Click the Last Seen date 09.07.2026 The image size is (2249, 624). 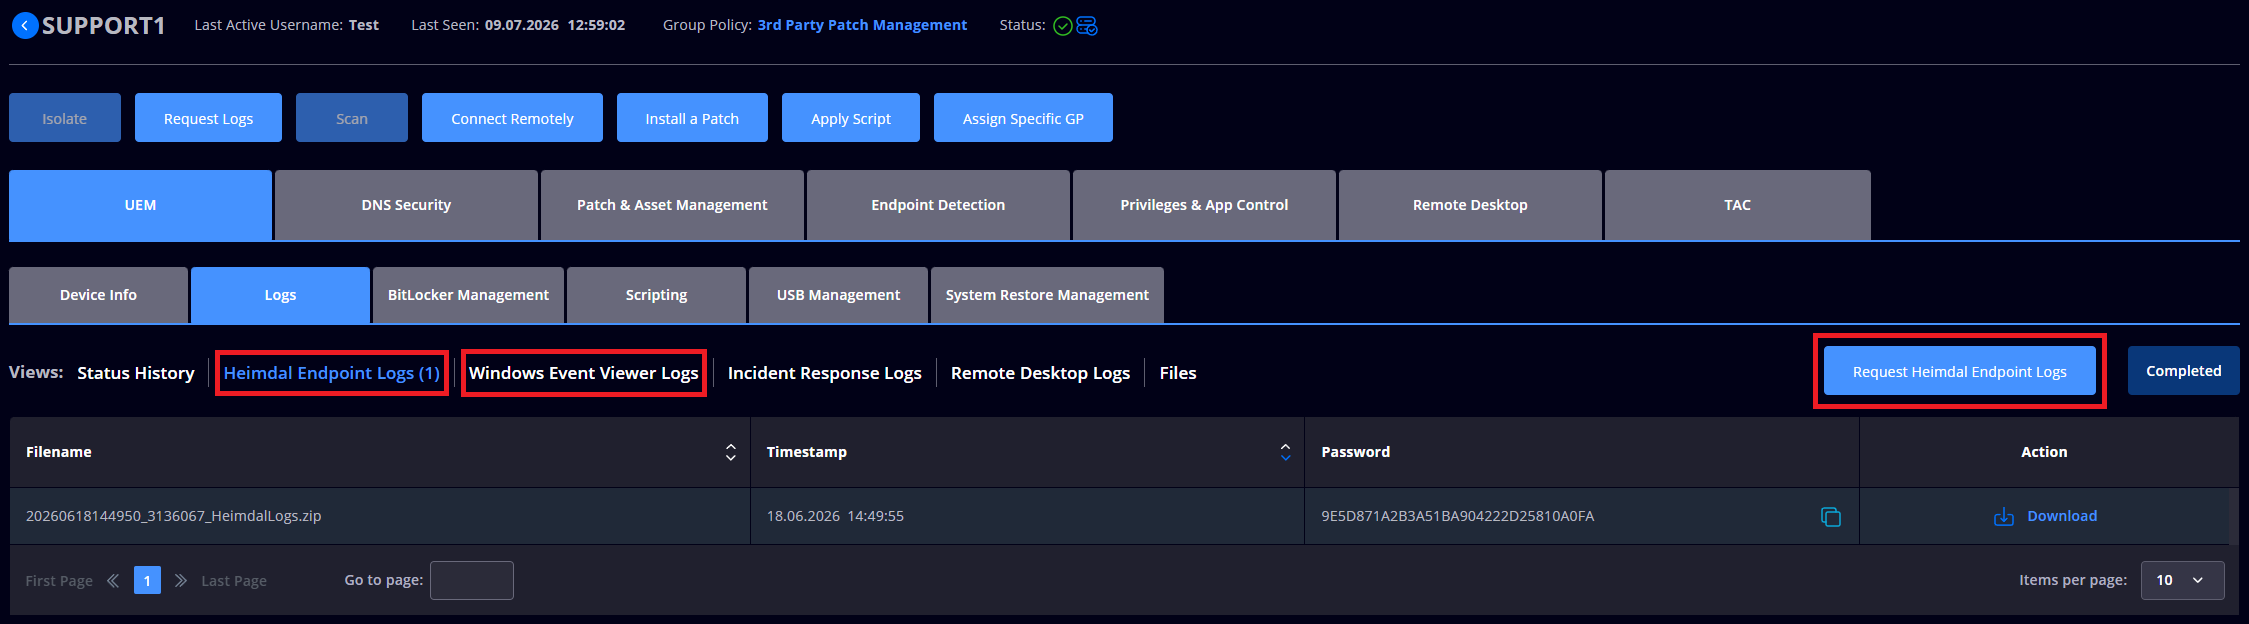click(x=522, y=25)
